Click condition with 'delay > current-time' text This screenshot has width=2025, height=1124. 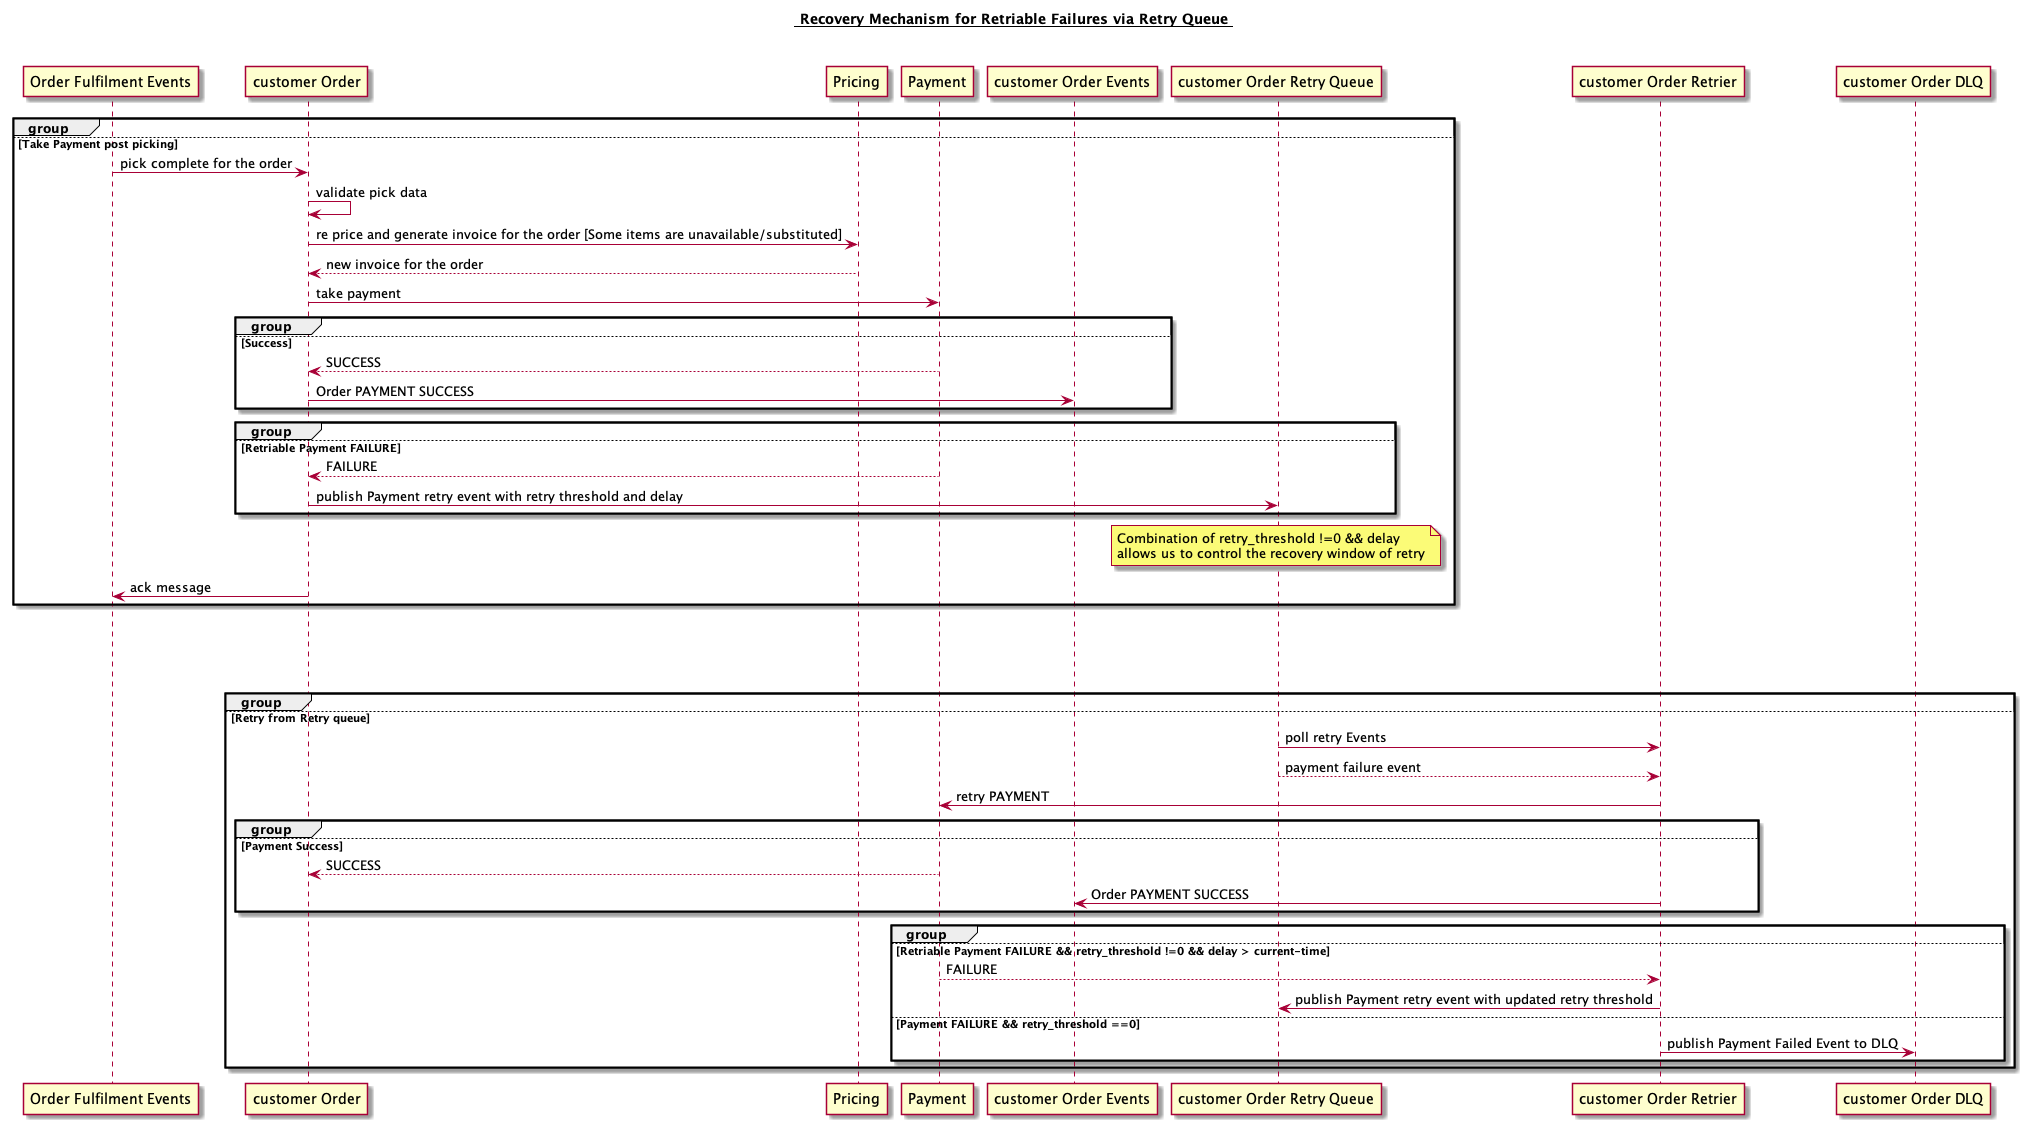pyautogui.click(x=1113, y=952)
